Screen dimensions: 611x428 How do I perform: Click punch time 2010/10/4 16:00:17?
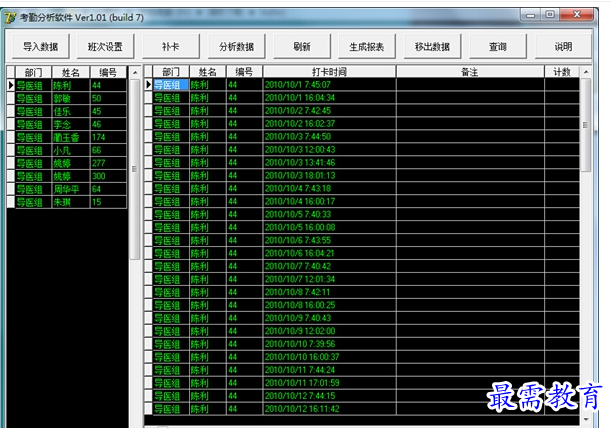tap(300, 201)
